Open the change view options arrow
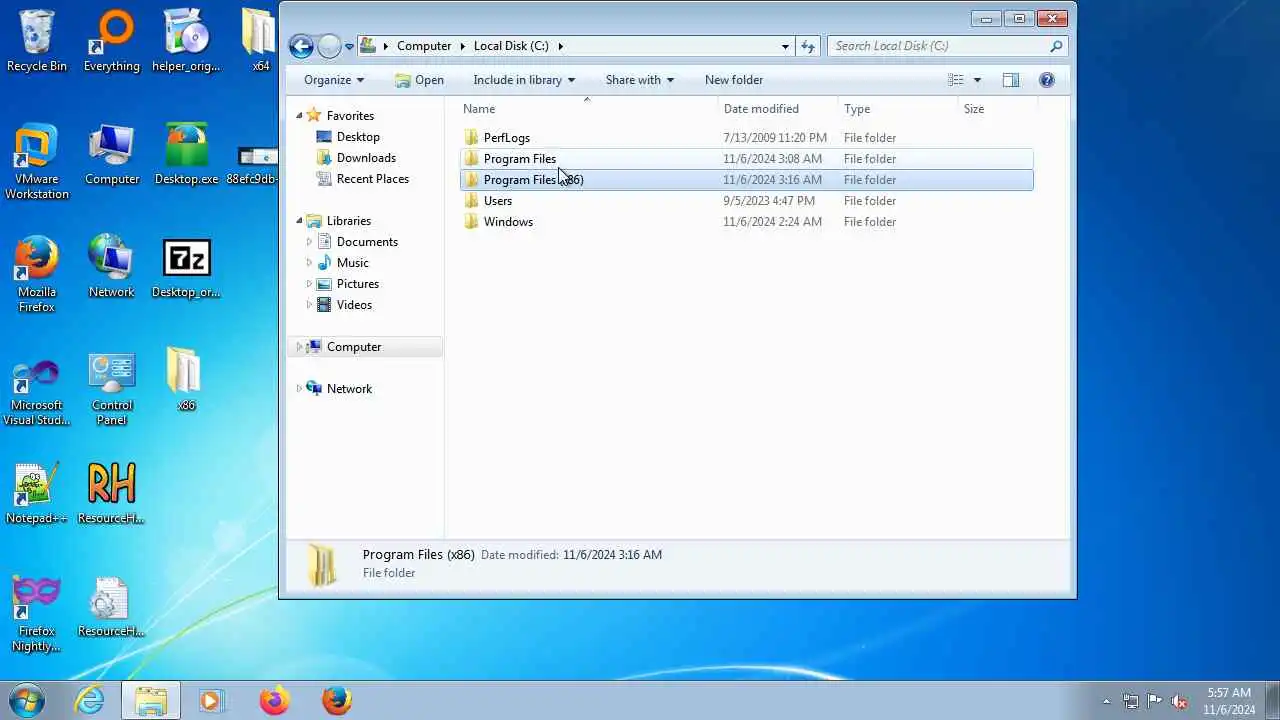 tap(977, 80)
